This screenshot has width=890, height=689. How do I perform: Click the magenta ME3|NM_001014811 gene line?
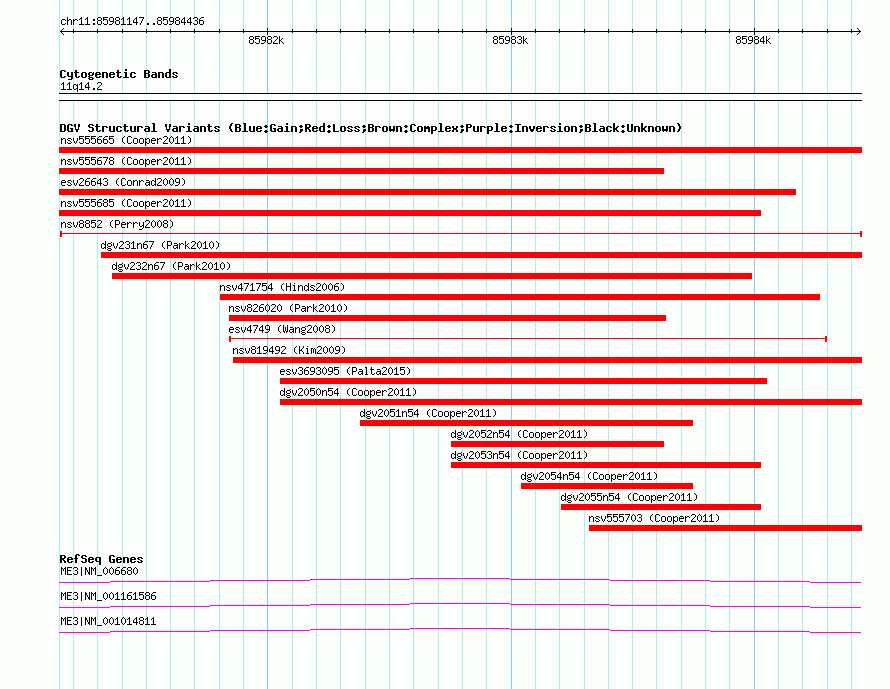tap(460, 631)
